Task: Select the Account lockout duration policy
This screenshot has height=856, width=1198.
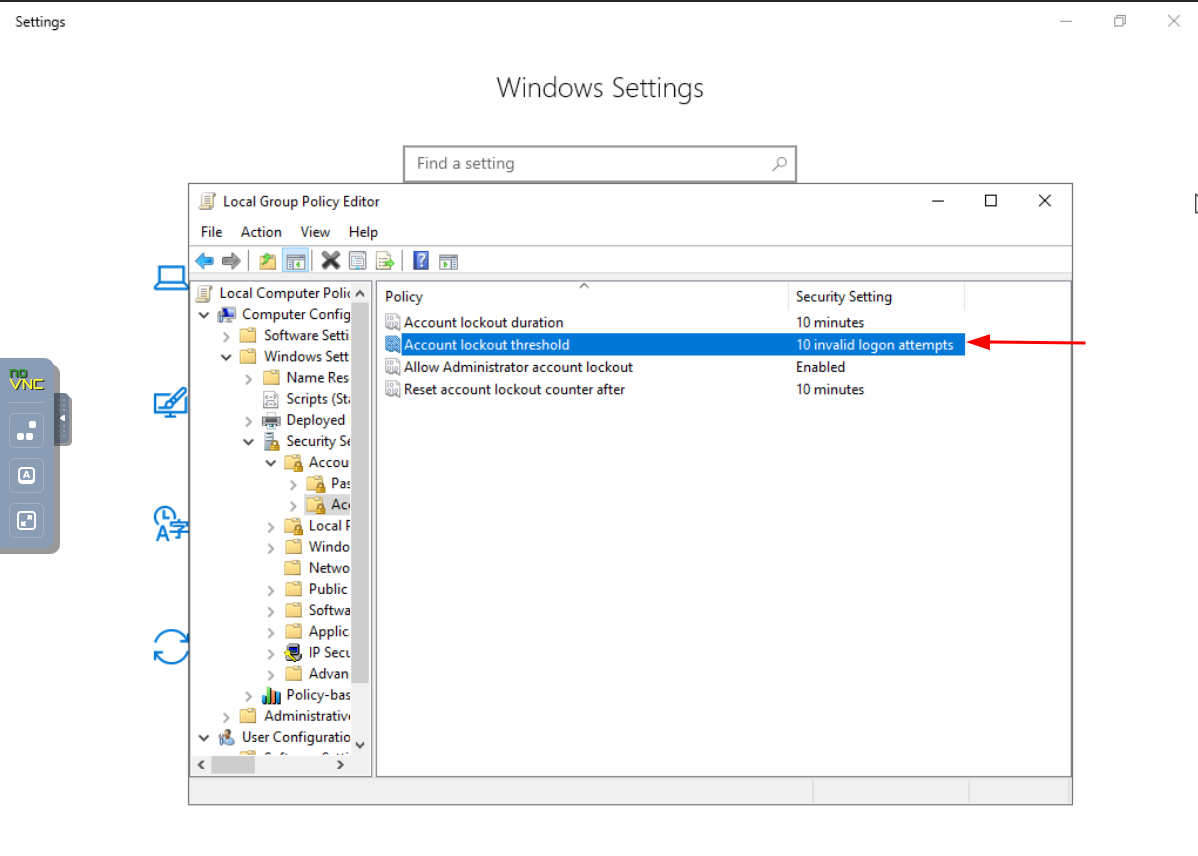Action: pos(483,322)
